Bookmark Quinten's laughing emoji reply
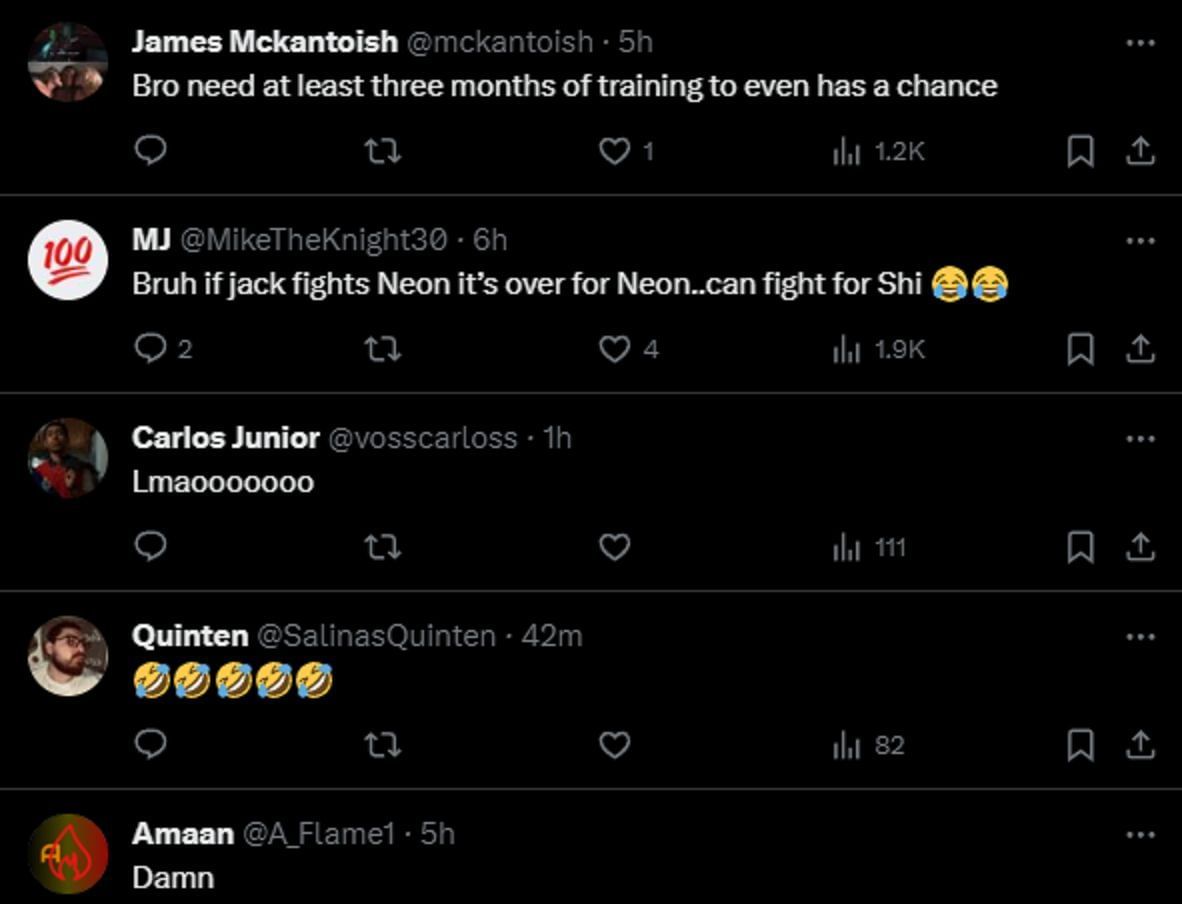 (x=1082, y=745)
